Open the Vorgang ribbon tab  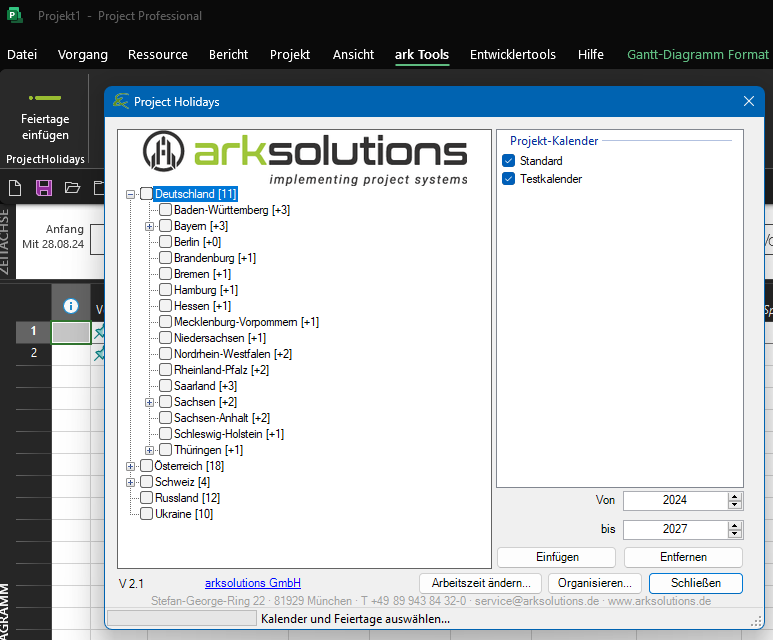83,54
